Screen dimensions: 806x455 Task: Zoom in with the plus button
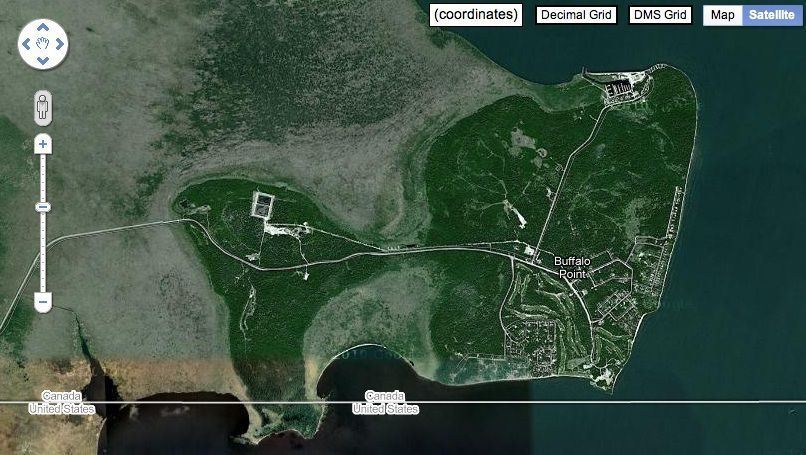[x=43, y=144]
